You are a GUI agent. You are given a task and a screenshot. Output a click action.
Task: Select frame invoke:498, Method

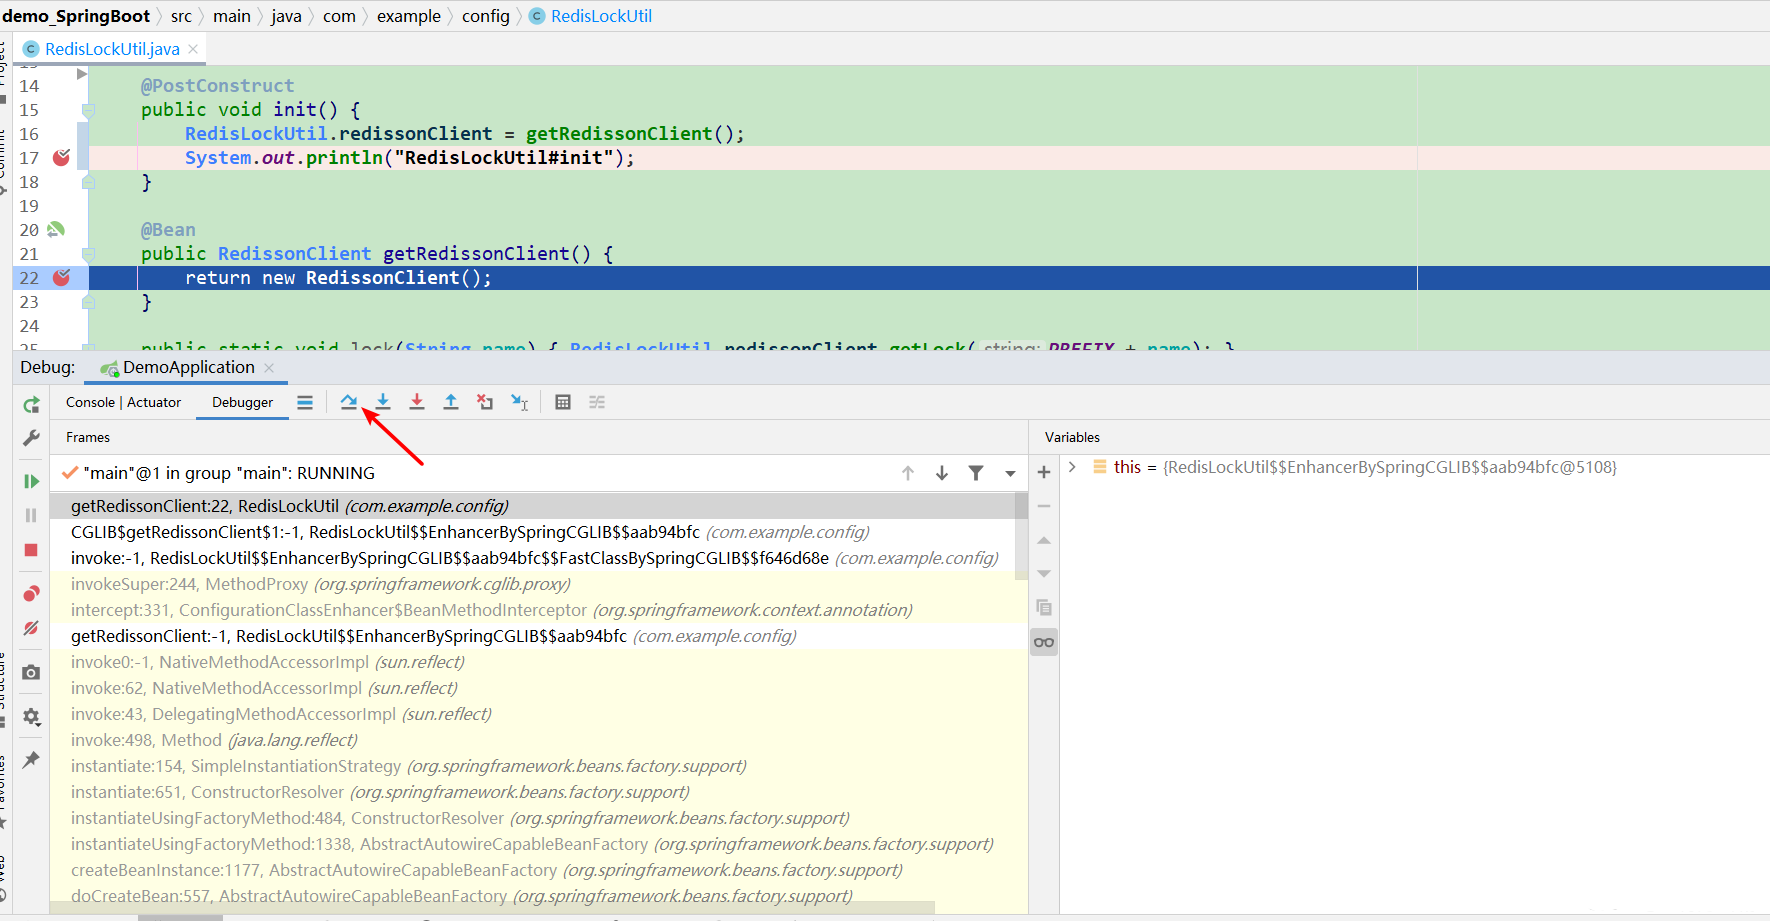click(538, 740)
